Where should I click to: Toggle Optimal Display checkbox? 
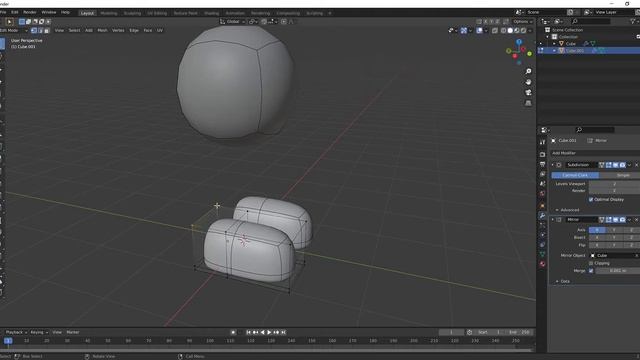(x=591, y=200)
